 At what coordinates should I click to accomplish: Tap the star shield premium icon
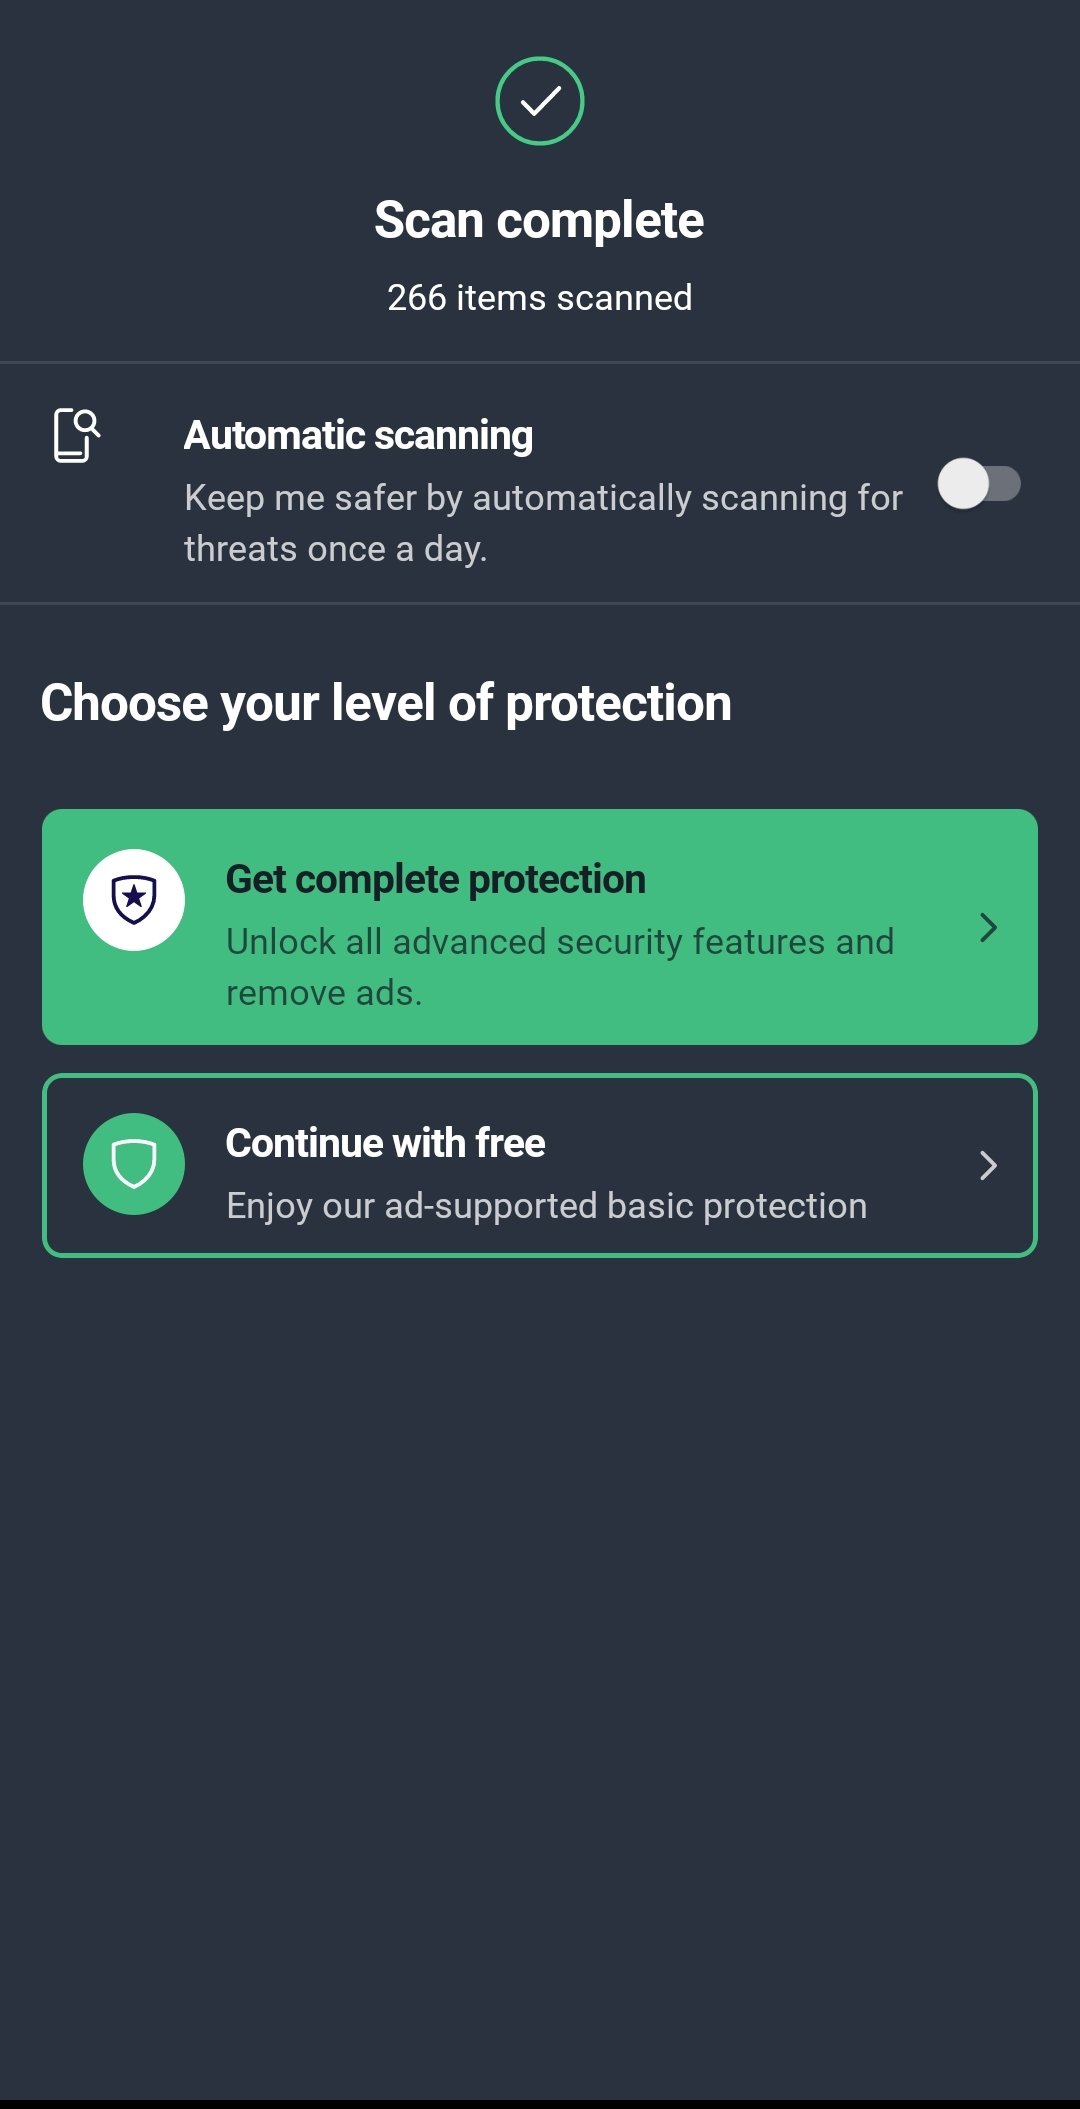pyautogui.click(x=134, y=900)
